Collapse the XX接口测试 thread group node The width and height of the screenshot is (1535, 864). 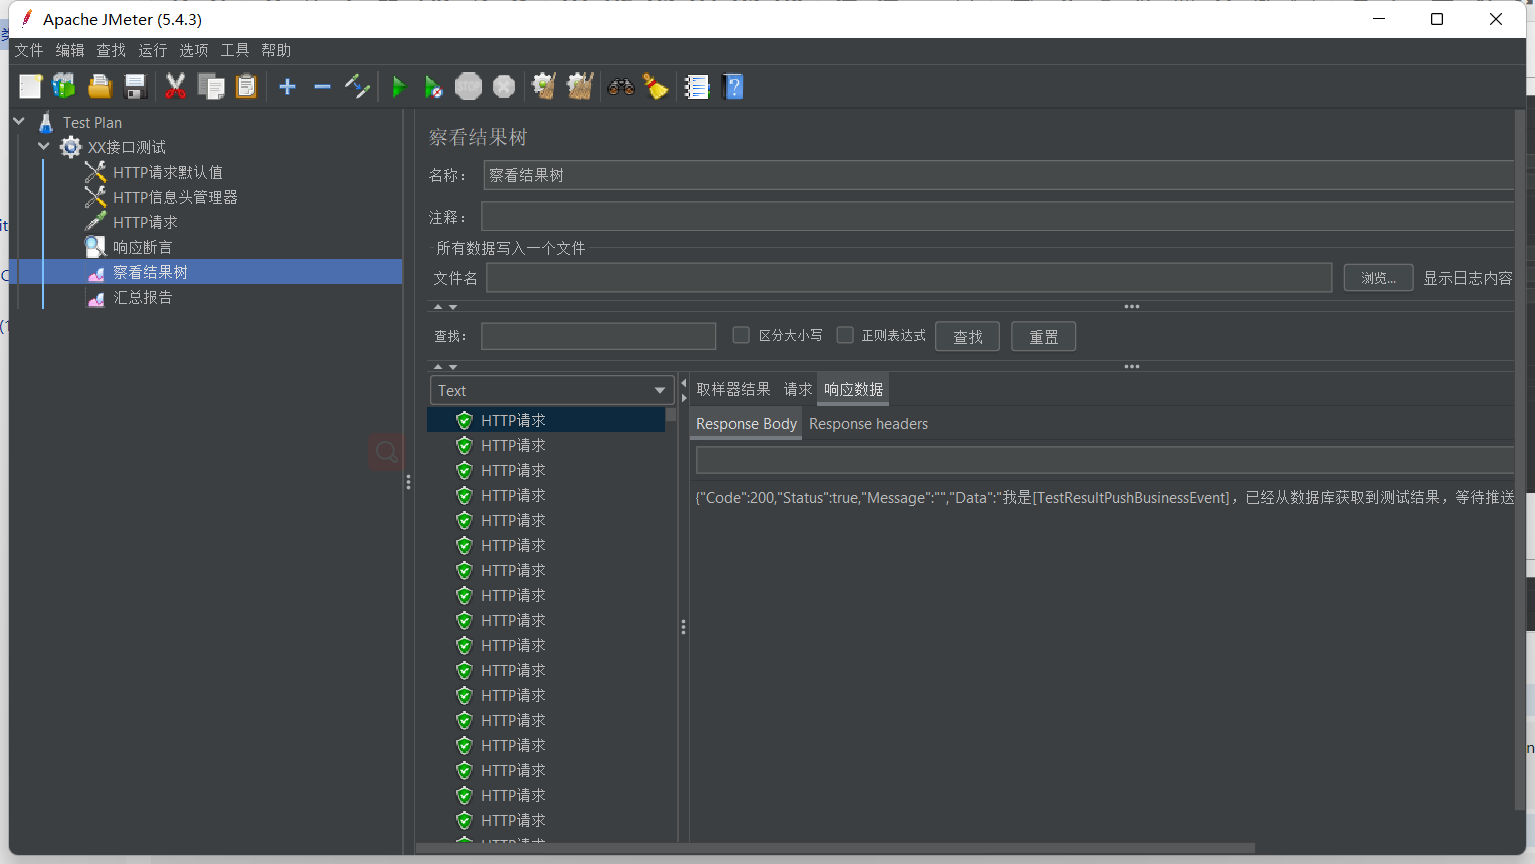[44, 146]
